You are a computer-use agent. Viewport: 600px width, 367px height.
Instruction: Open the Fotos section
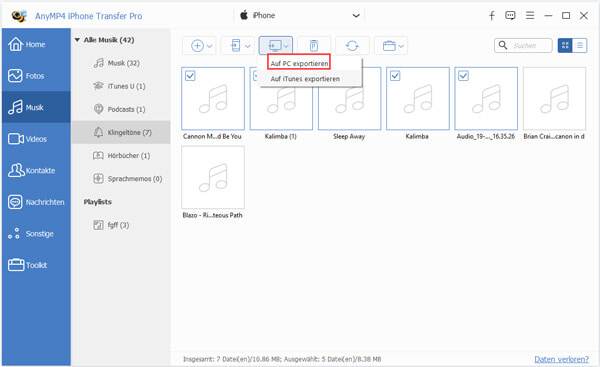[x=36, y=76]
